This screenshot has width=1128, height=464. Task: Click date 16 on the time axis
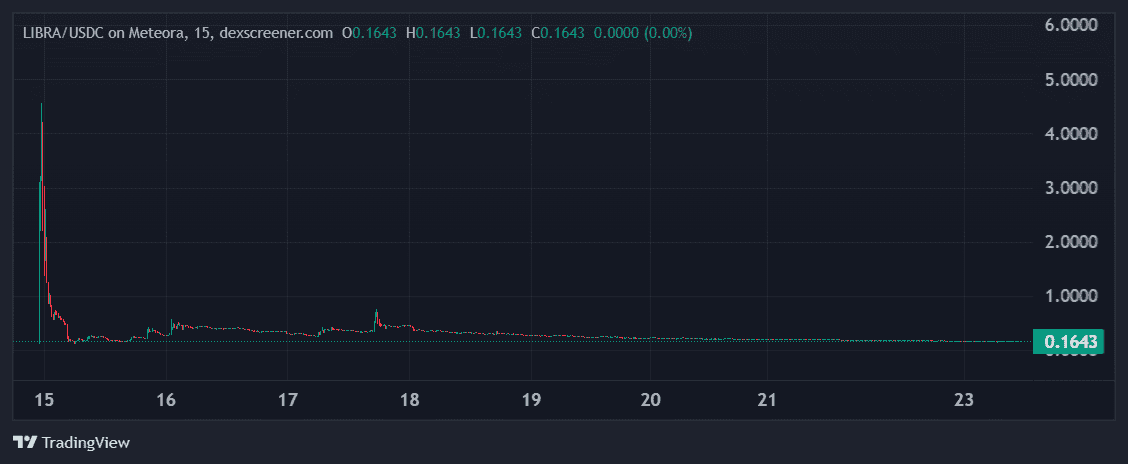(x=166, y=401)
